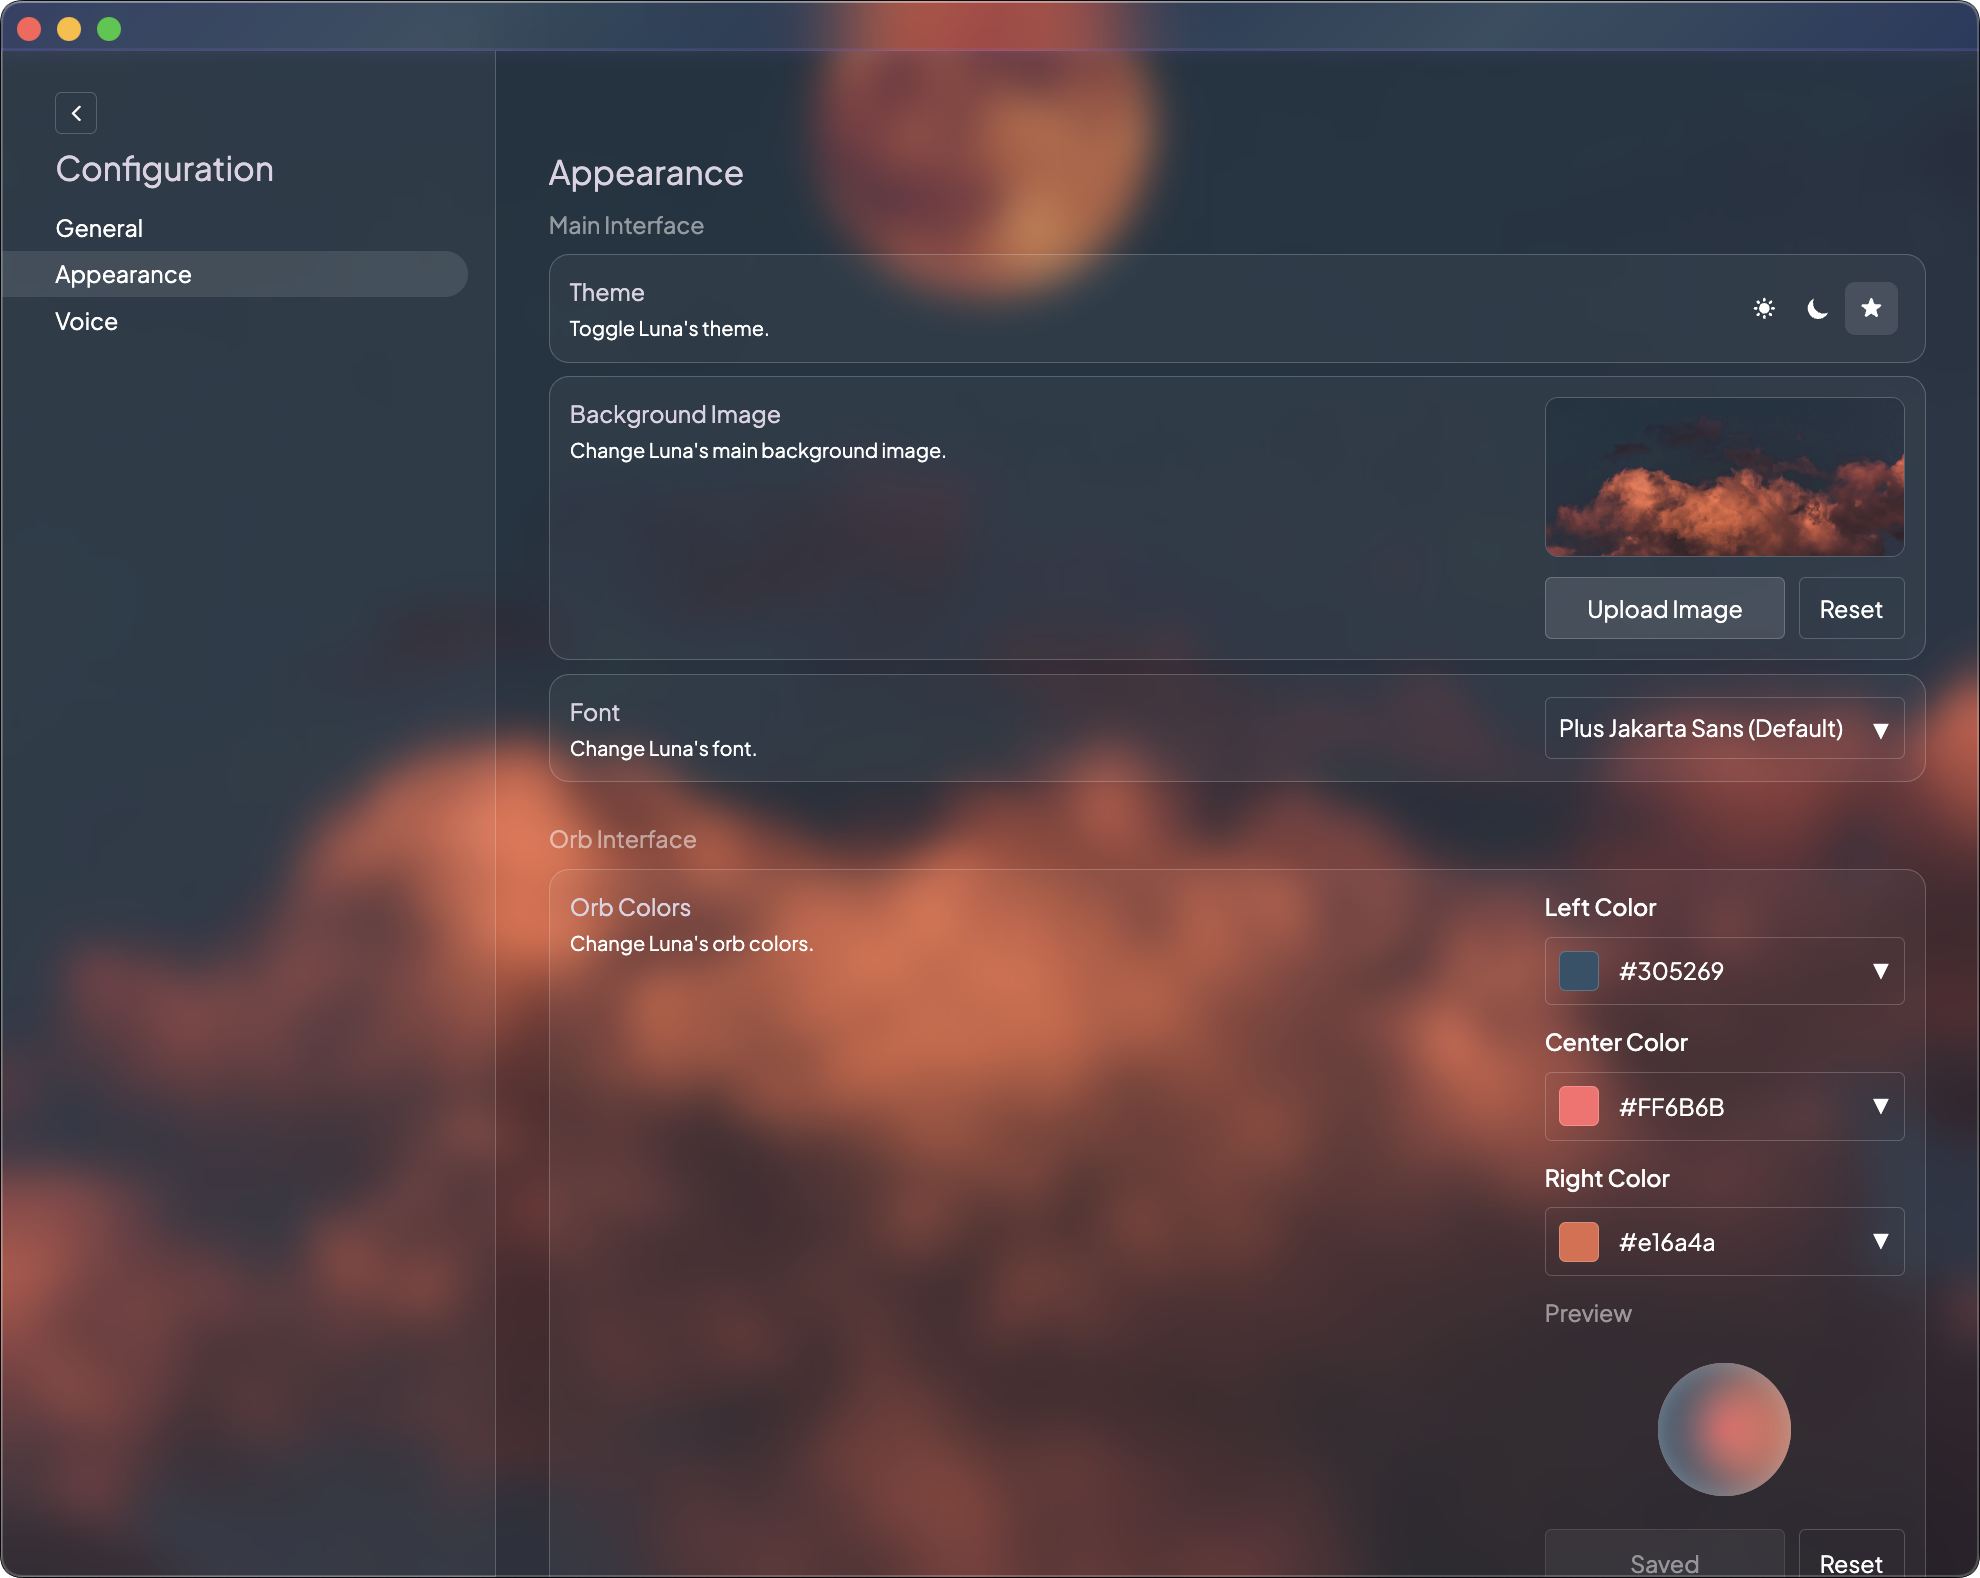Activate the star theme option

click(x=1871, y=308)
